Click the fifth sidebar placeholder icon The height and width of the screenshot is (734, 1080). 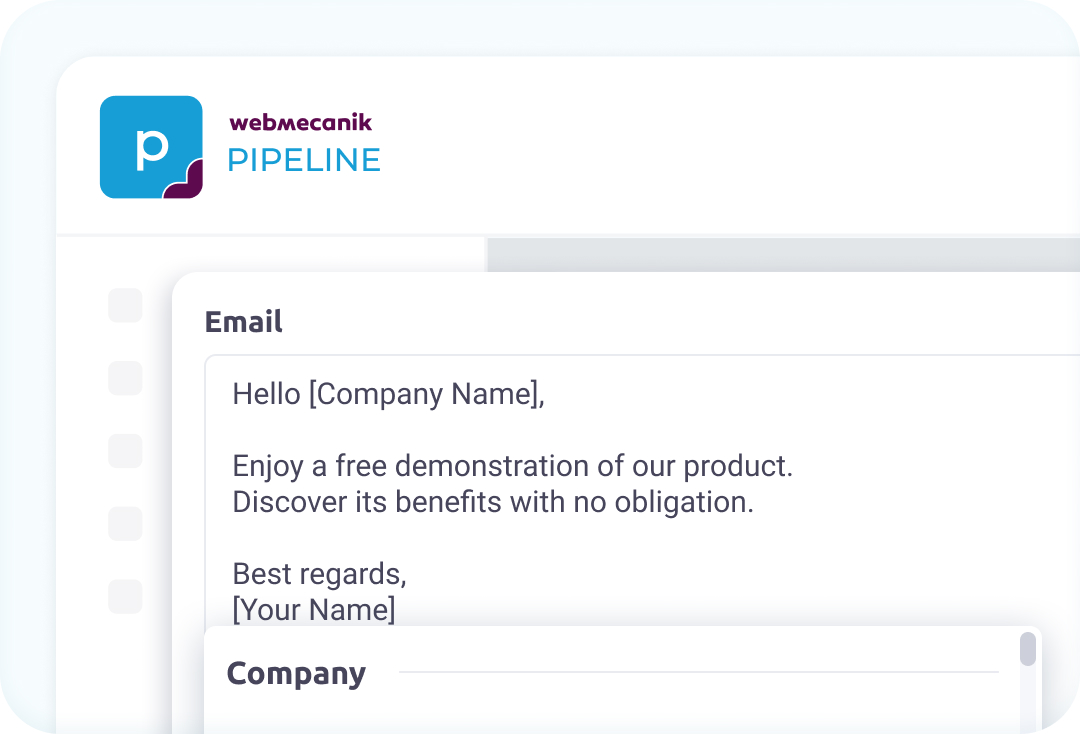[125, 595]
